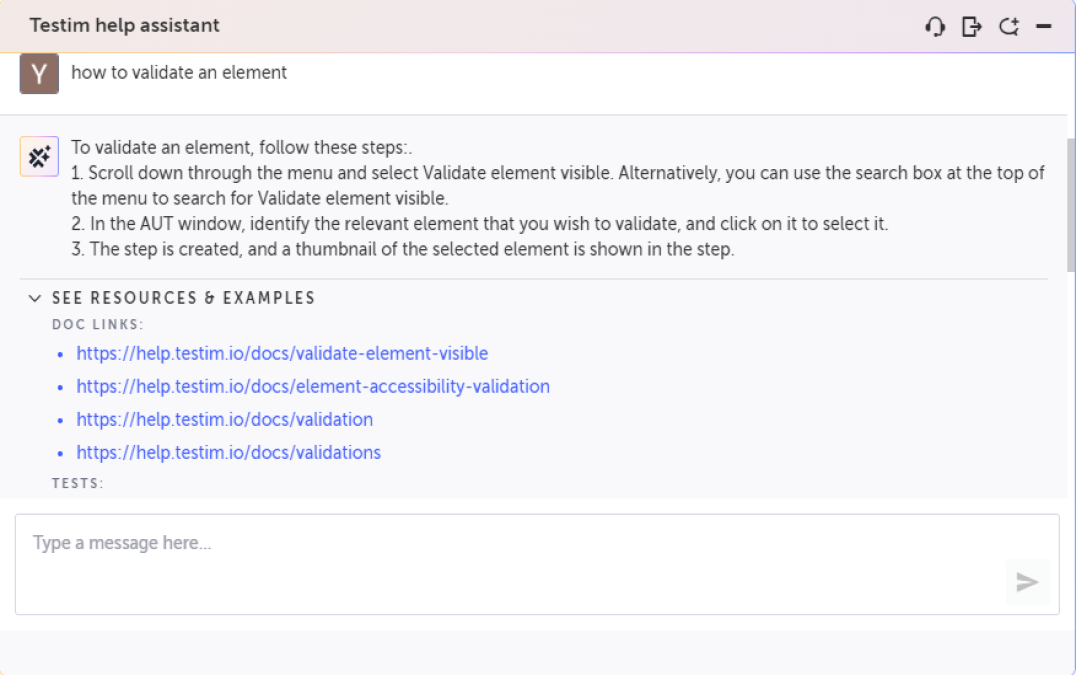
Task: Click step 3 text about the thumbnail
Action: [x=403, y=250]
